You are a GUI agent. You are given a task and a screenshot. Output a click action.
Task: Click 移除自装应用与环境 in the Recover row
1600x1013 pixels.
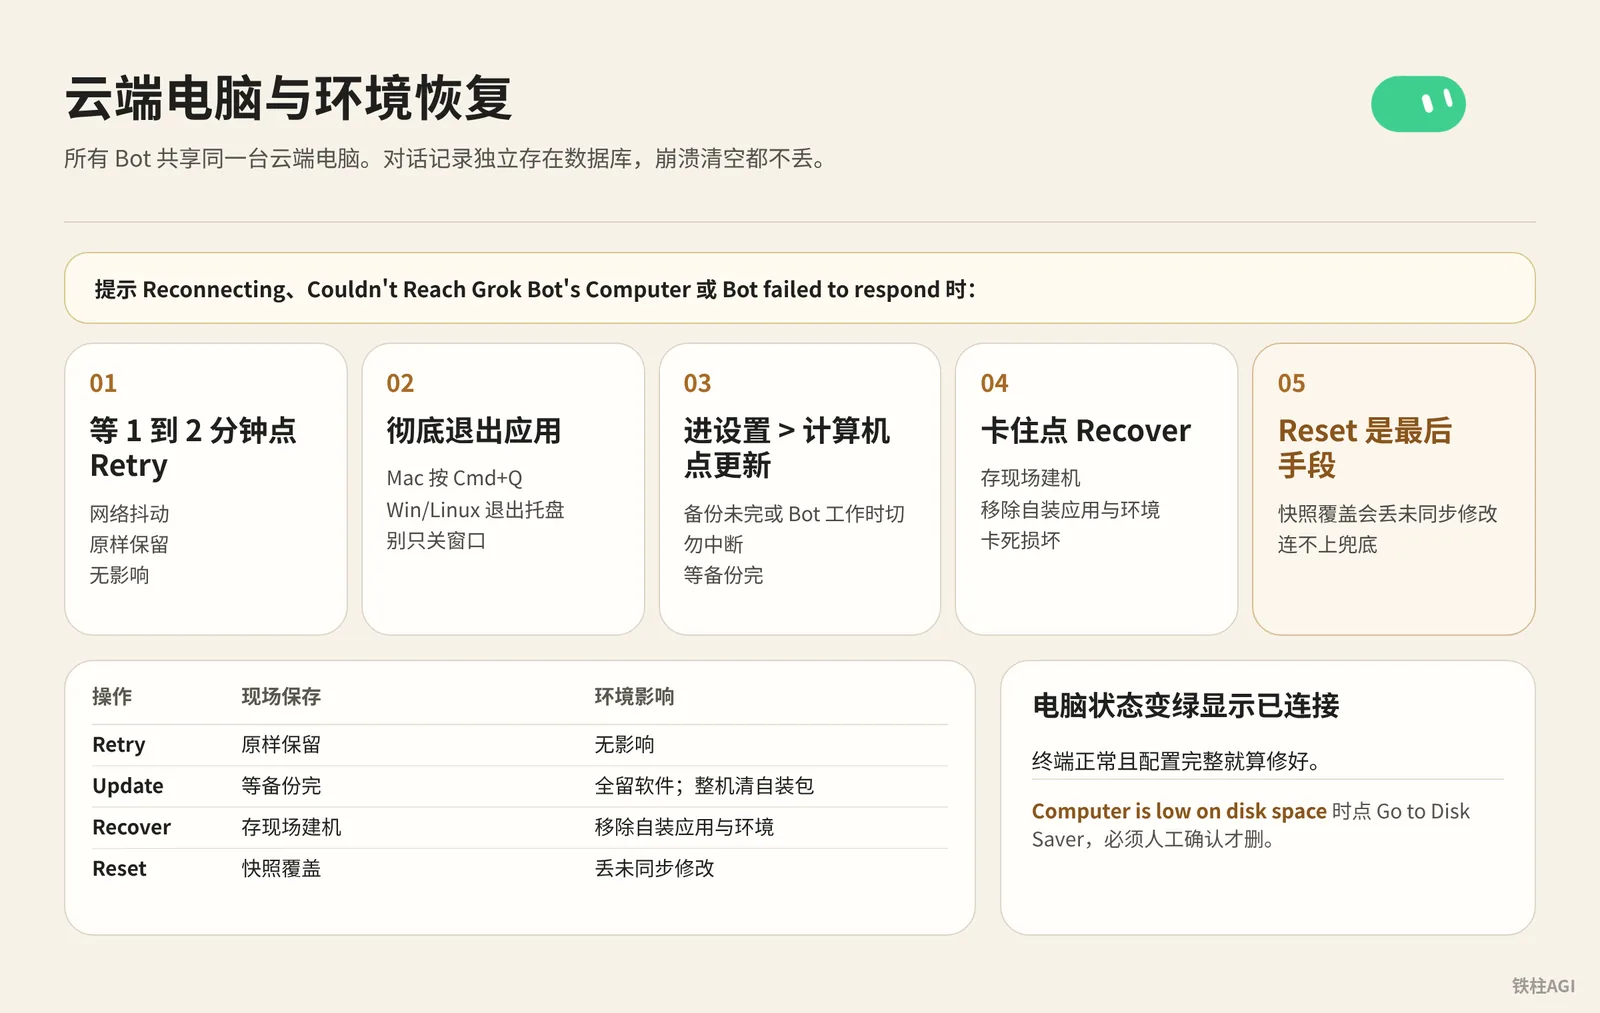685,827
